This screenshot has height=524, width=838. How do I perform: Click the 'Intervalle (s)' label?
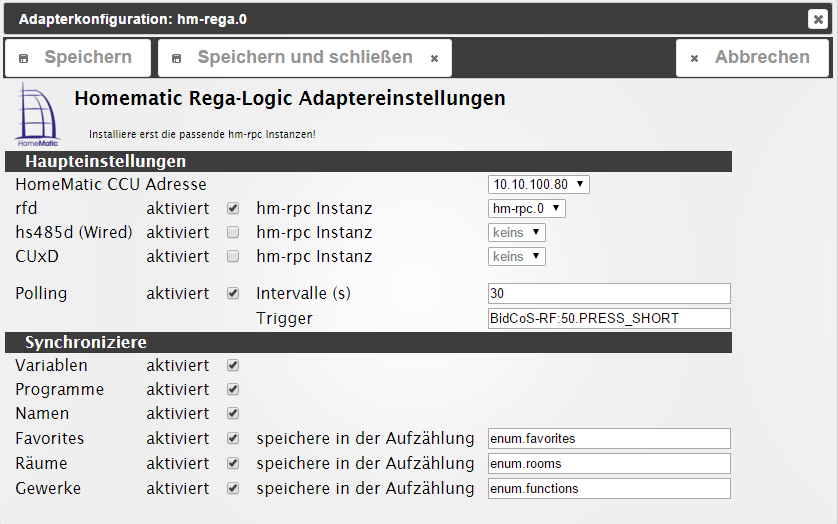pos(304,294)
